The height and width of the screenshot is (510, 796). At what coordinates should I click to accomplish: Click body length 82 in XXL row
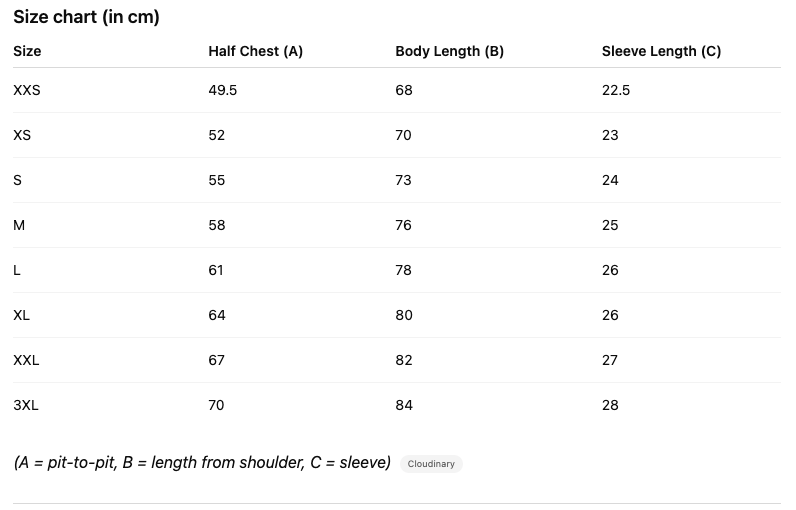tap(403, 360)
